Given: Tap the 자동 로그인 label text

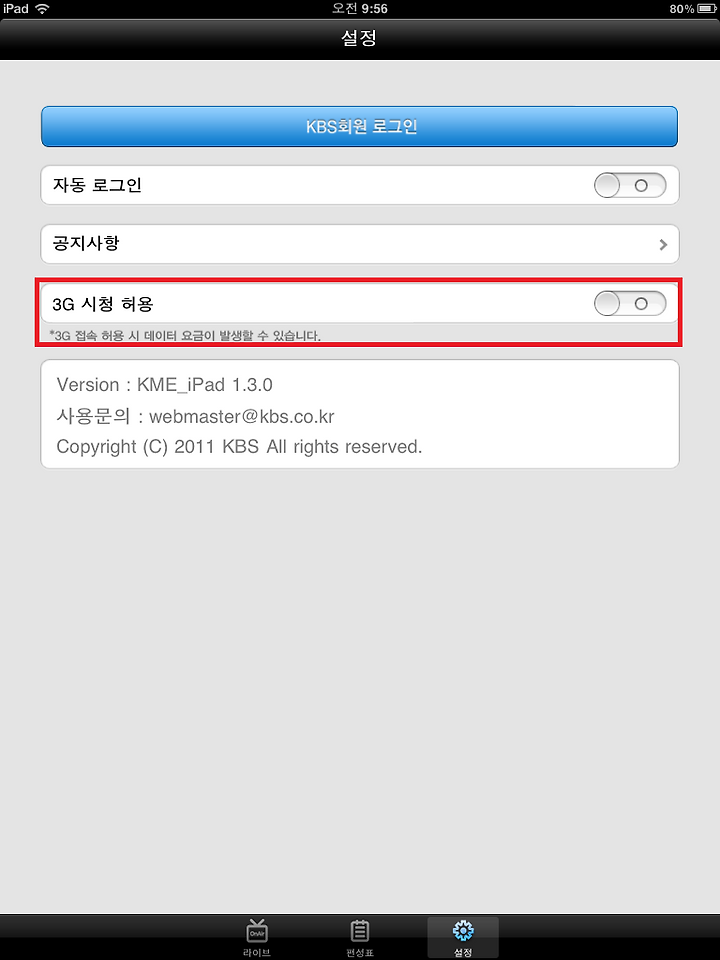Looking at the screenshot, I should click(x=97, y=185).
